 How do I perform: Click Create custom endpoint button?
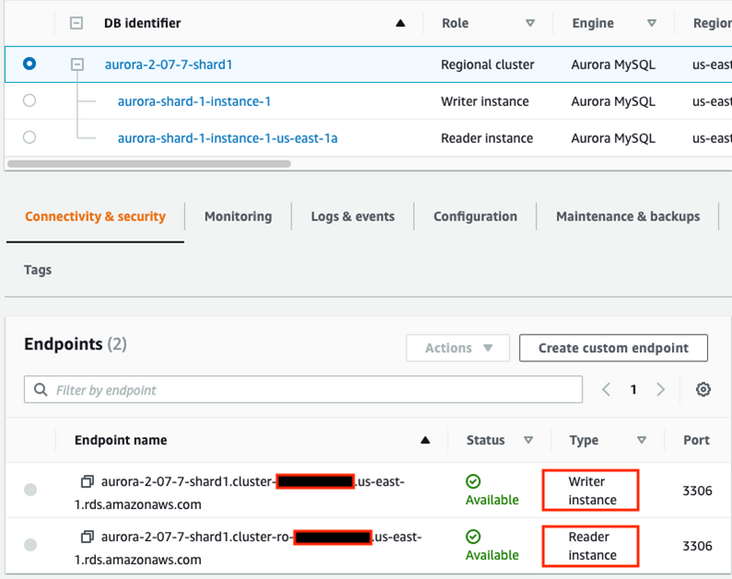tap(613, 348)
